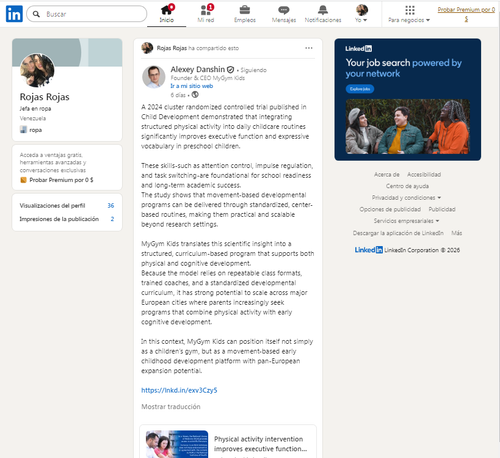Viewport: 500px width, 458px height.
Task: Open Mi red network icon
Action: [x=206, y=10]
